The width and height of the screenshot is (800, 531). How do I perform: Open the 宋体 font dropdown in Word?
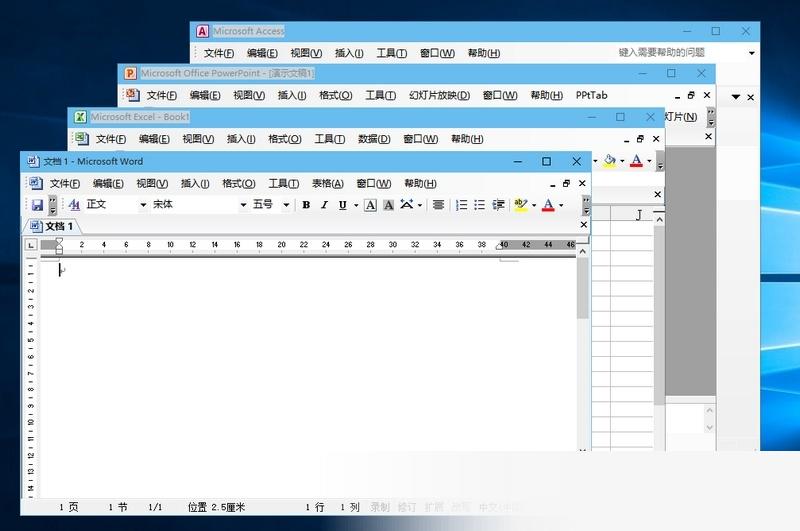[243, 205]
